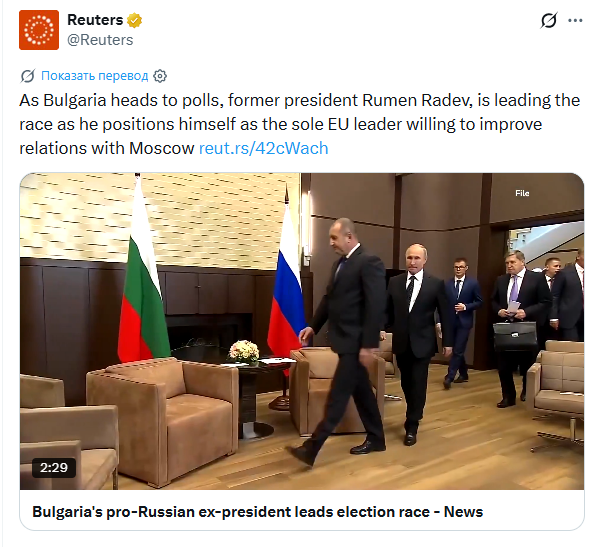The height and width of the screenshot is (547, 596).
Task: Open the @Reuters handle
Action: [x=100, y=40]
